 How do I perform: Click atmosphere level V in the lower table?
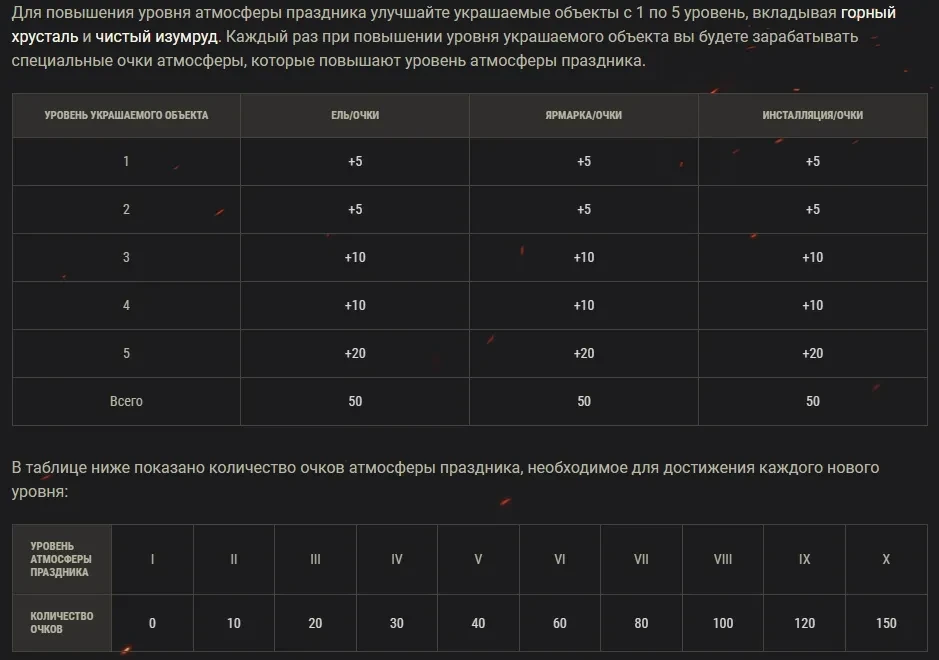tap(478, 559)
